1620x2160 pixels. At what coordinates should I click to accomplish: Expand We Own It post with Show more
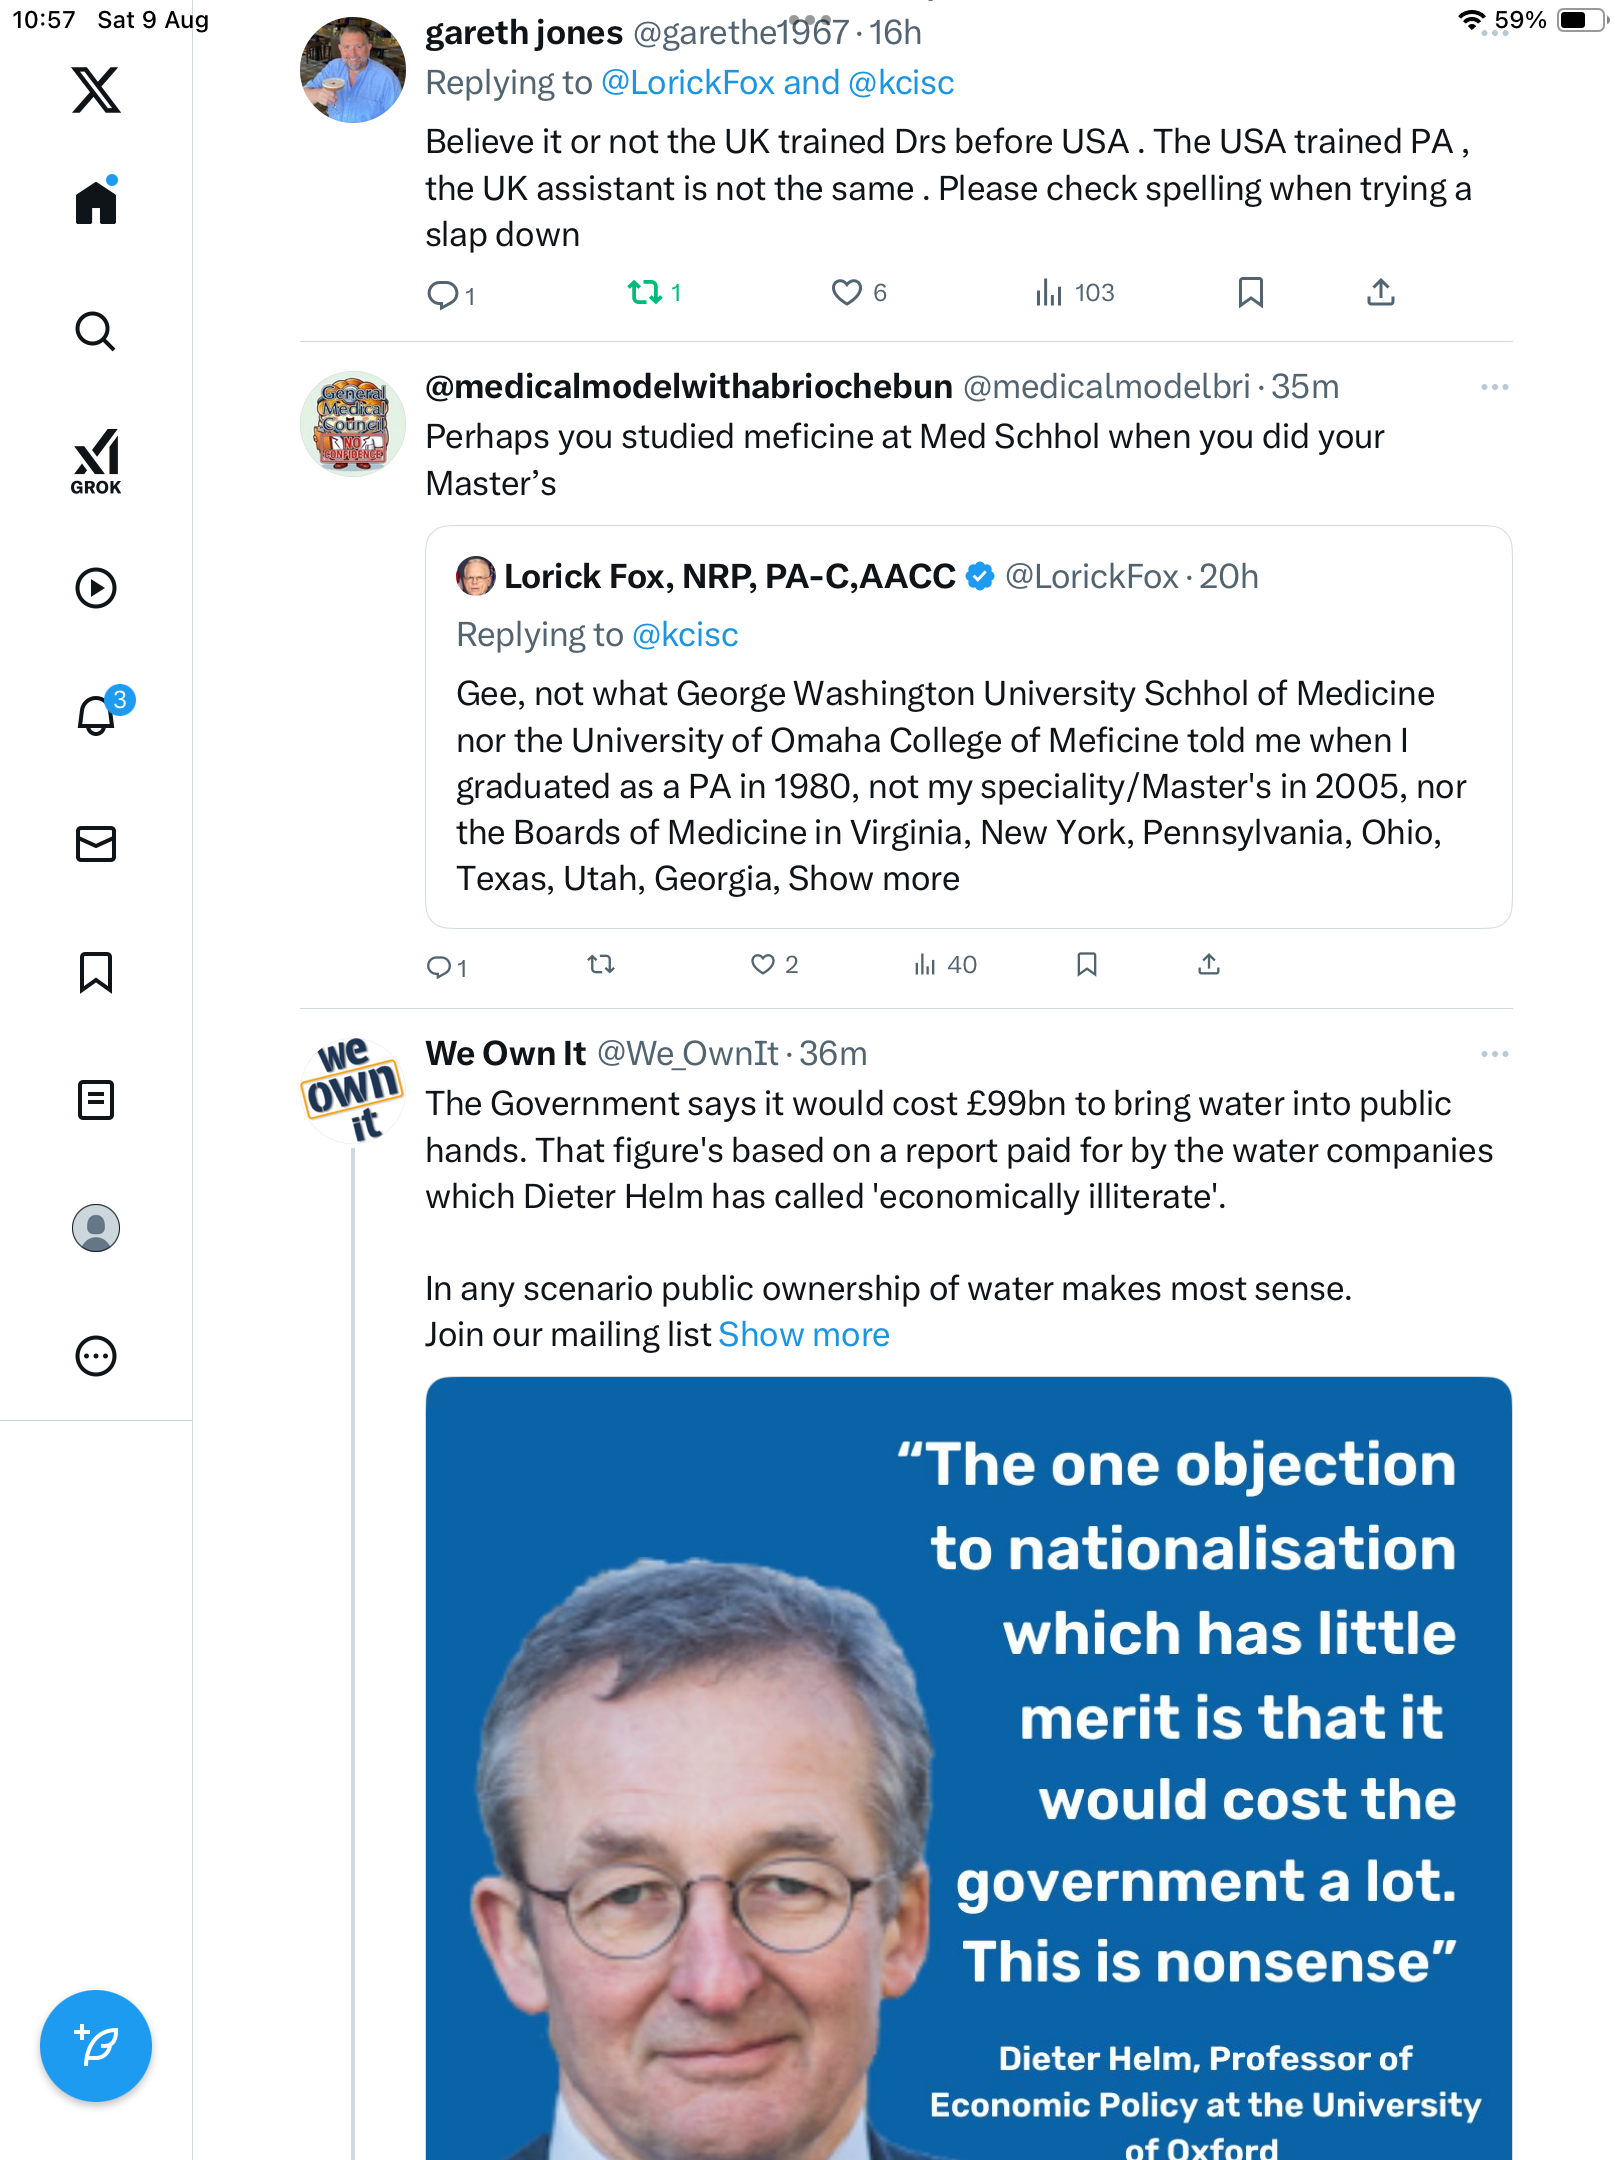(804, 1335)
